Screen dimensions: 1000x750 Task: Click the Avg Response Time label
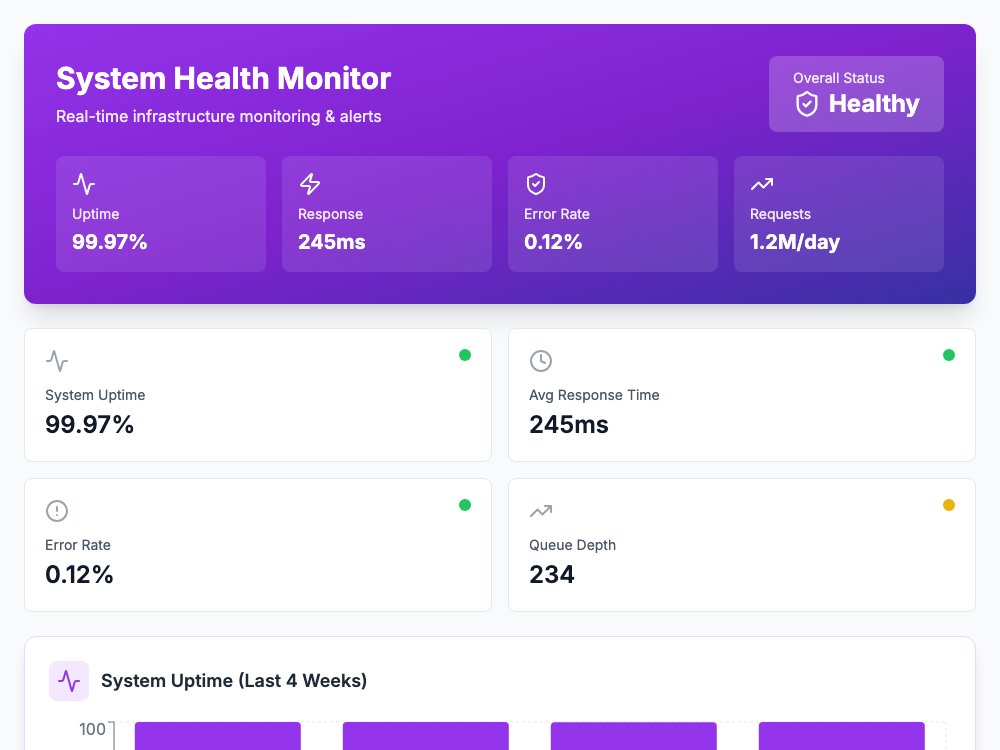pyautogui.click(x=594, y=395)
